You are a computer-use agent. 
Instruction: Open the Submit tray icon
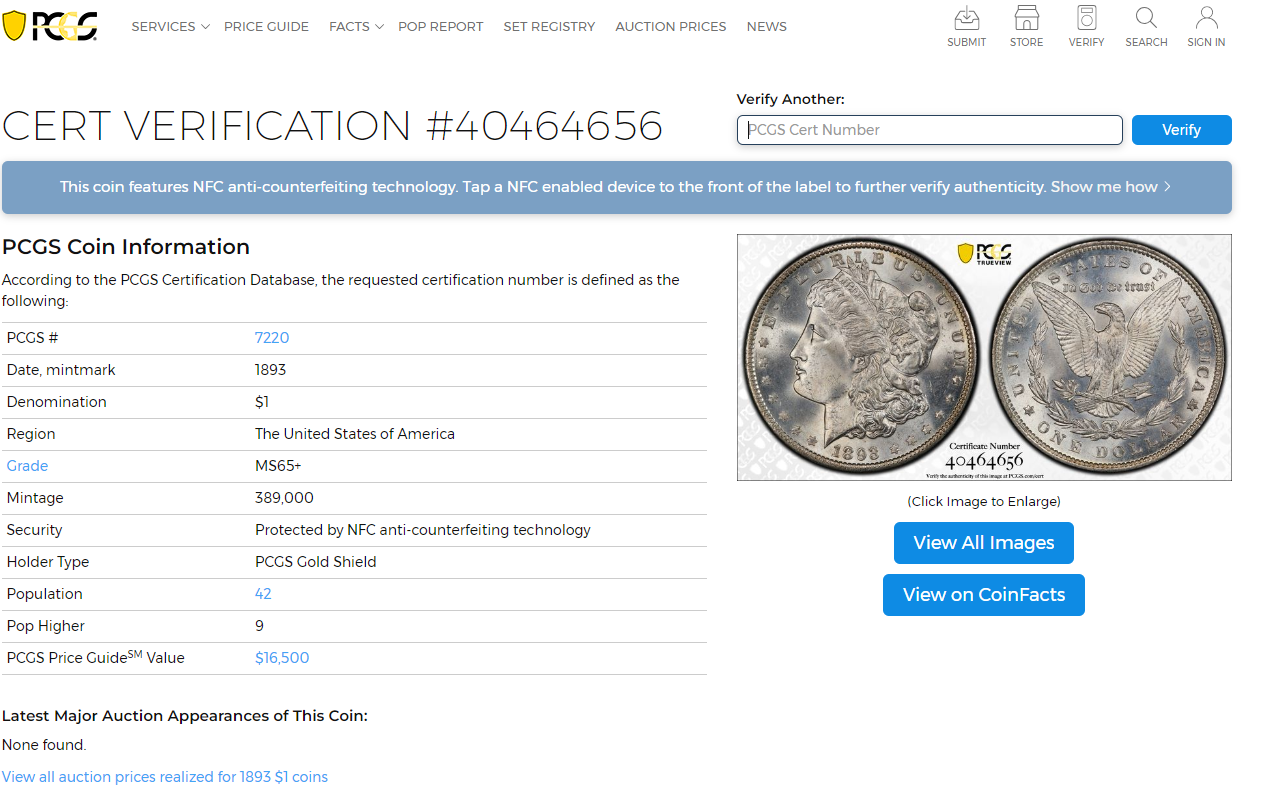point(966,19)
